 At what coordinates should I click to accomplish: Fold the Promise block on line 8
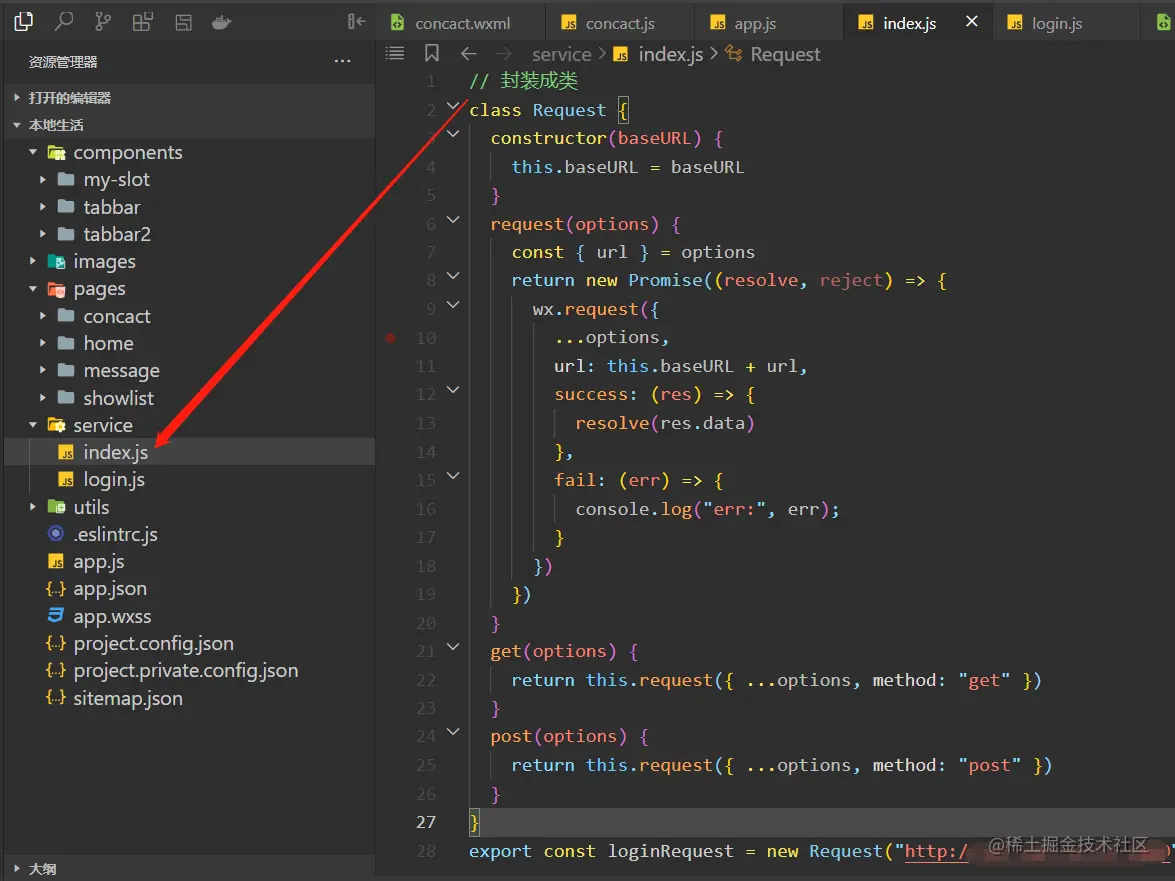click(x=453, y=276)
